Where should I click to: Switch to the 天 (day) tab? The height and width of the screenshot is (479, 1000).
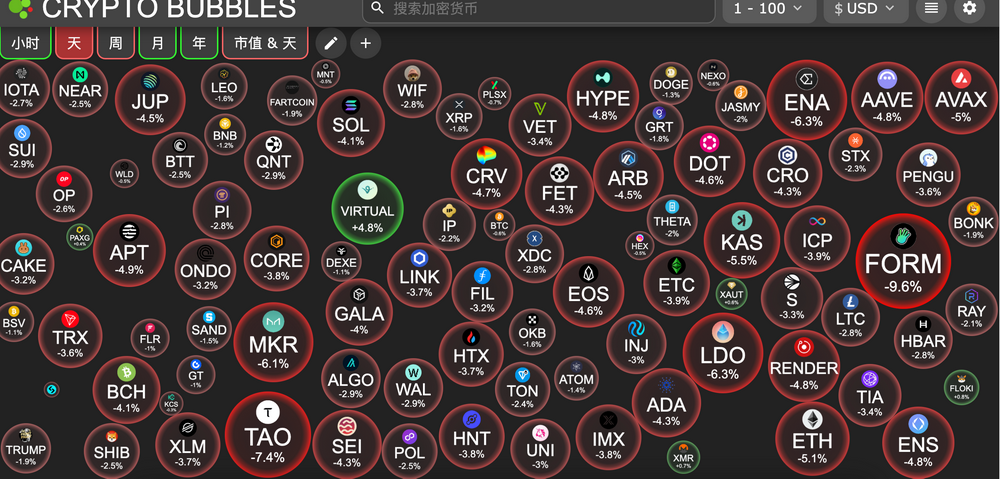point(74,43)
